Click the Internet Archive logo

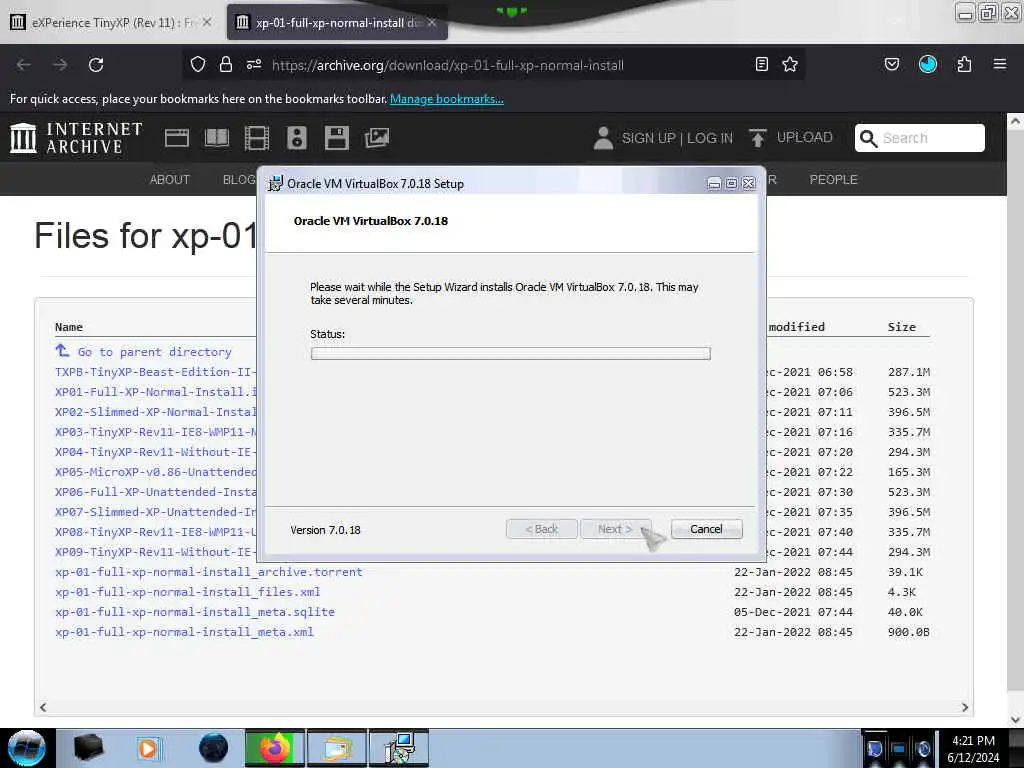click(x=76, y=138)
